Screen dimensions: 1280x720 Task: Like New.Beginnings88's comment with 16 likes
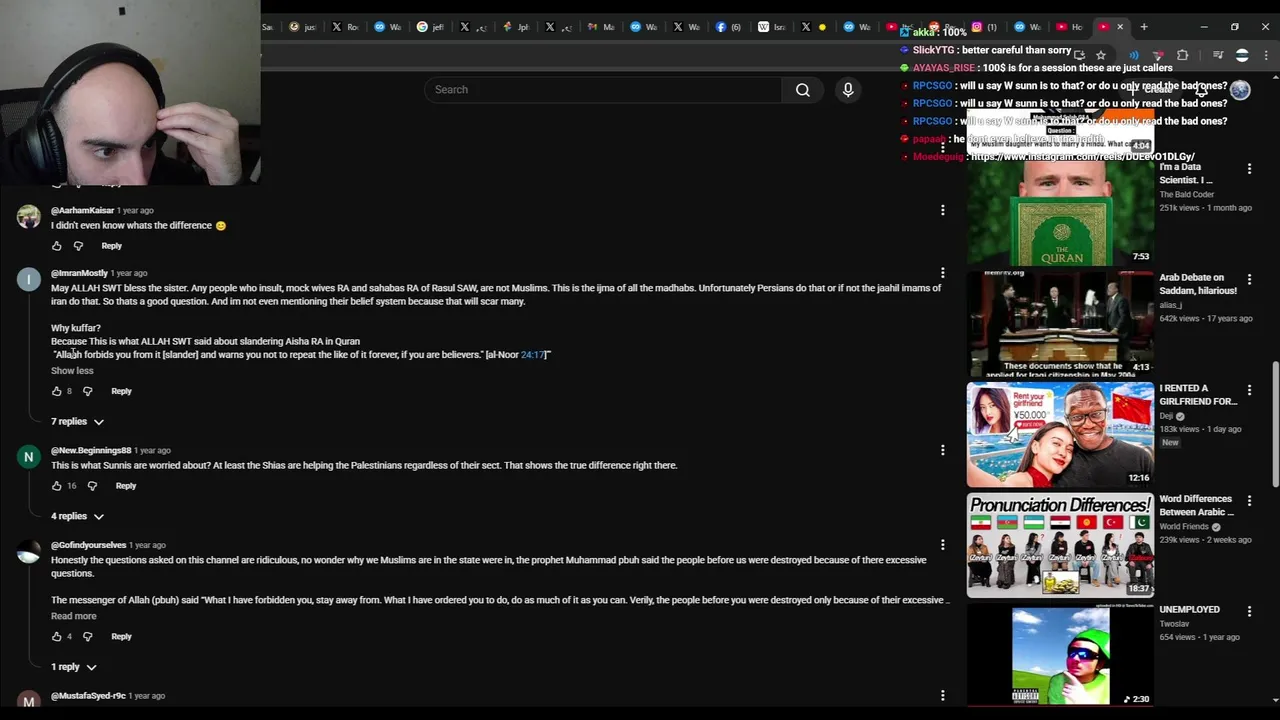pos(56,486)
